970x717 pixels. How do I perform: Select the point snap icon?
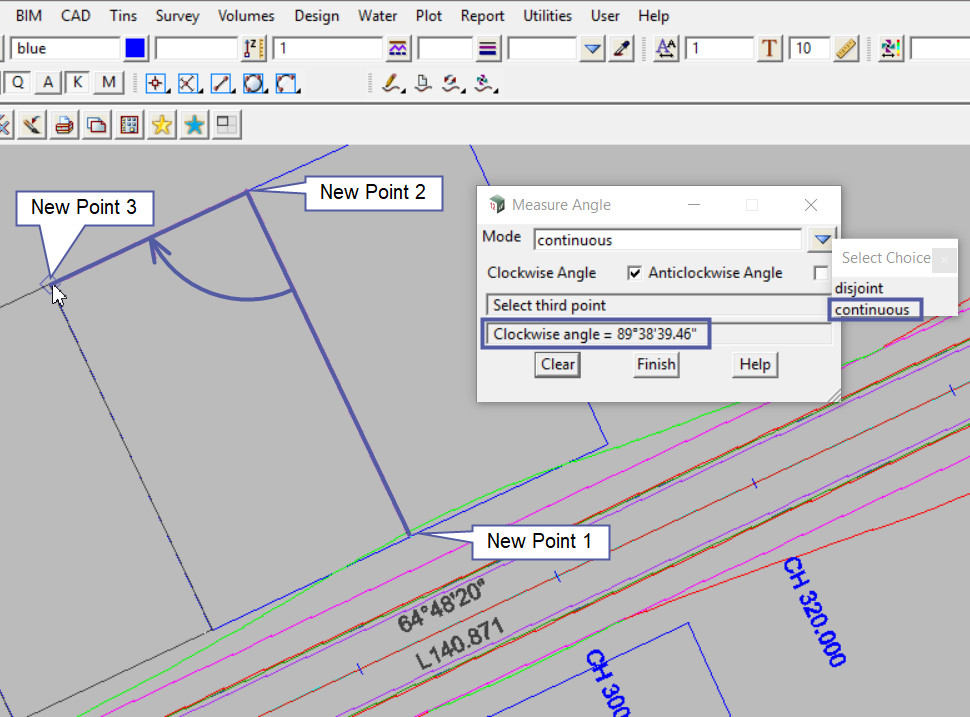[x=156, y=83]
